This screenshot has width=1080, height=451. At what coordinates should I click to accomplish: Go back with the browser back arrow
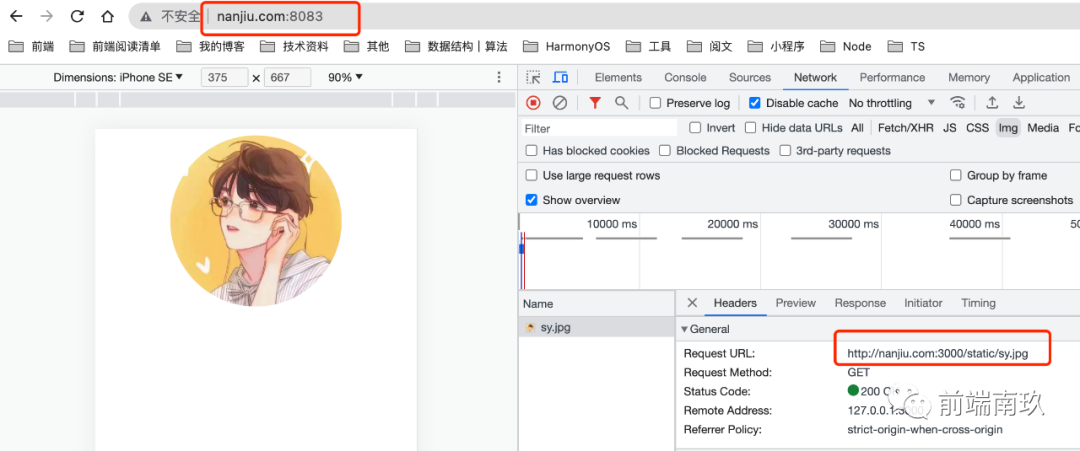(x=16, y=16)
